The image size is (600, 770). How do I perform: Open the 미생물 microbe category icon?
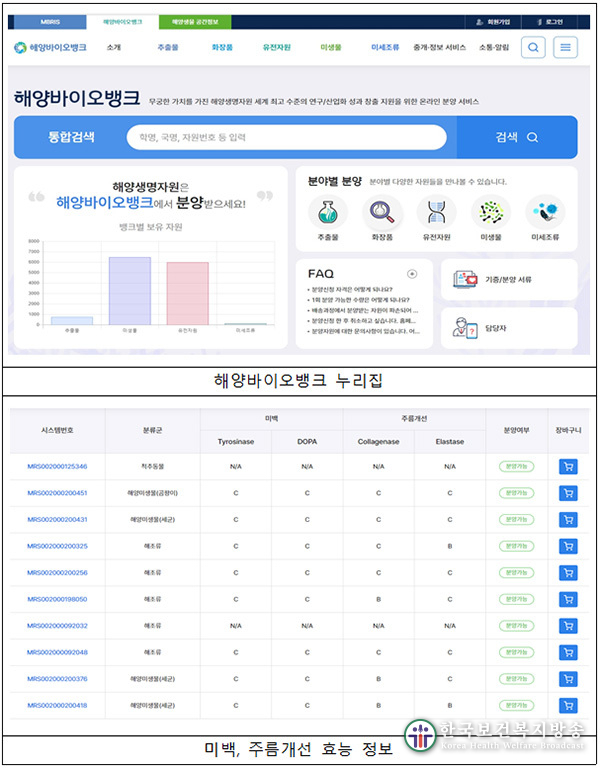tap(491, 212)
